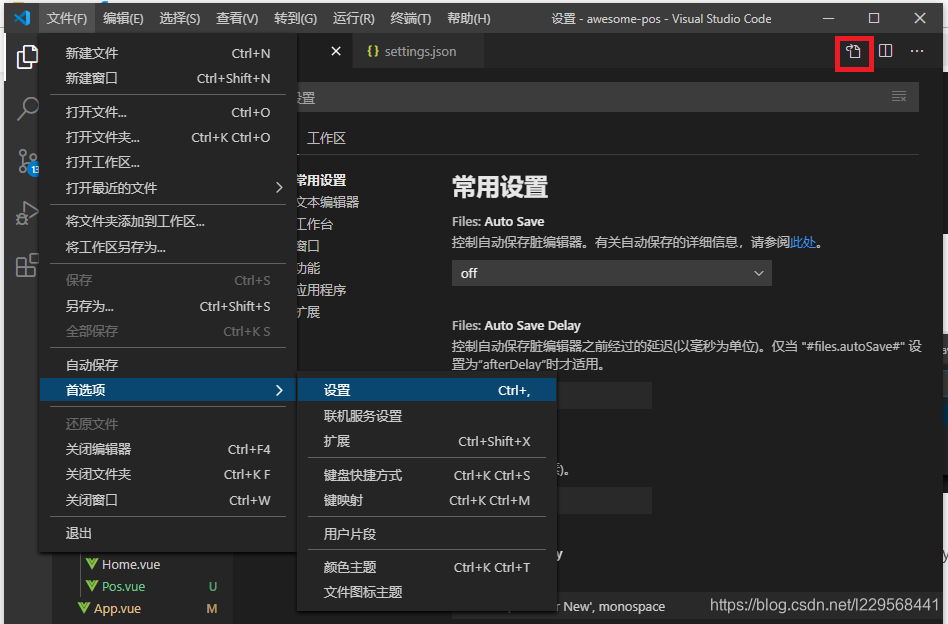948x624 pixels.
Task: Select 文件图标主题 in the submenu
Action: [x=427, y=593]
